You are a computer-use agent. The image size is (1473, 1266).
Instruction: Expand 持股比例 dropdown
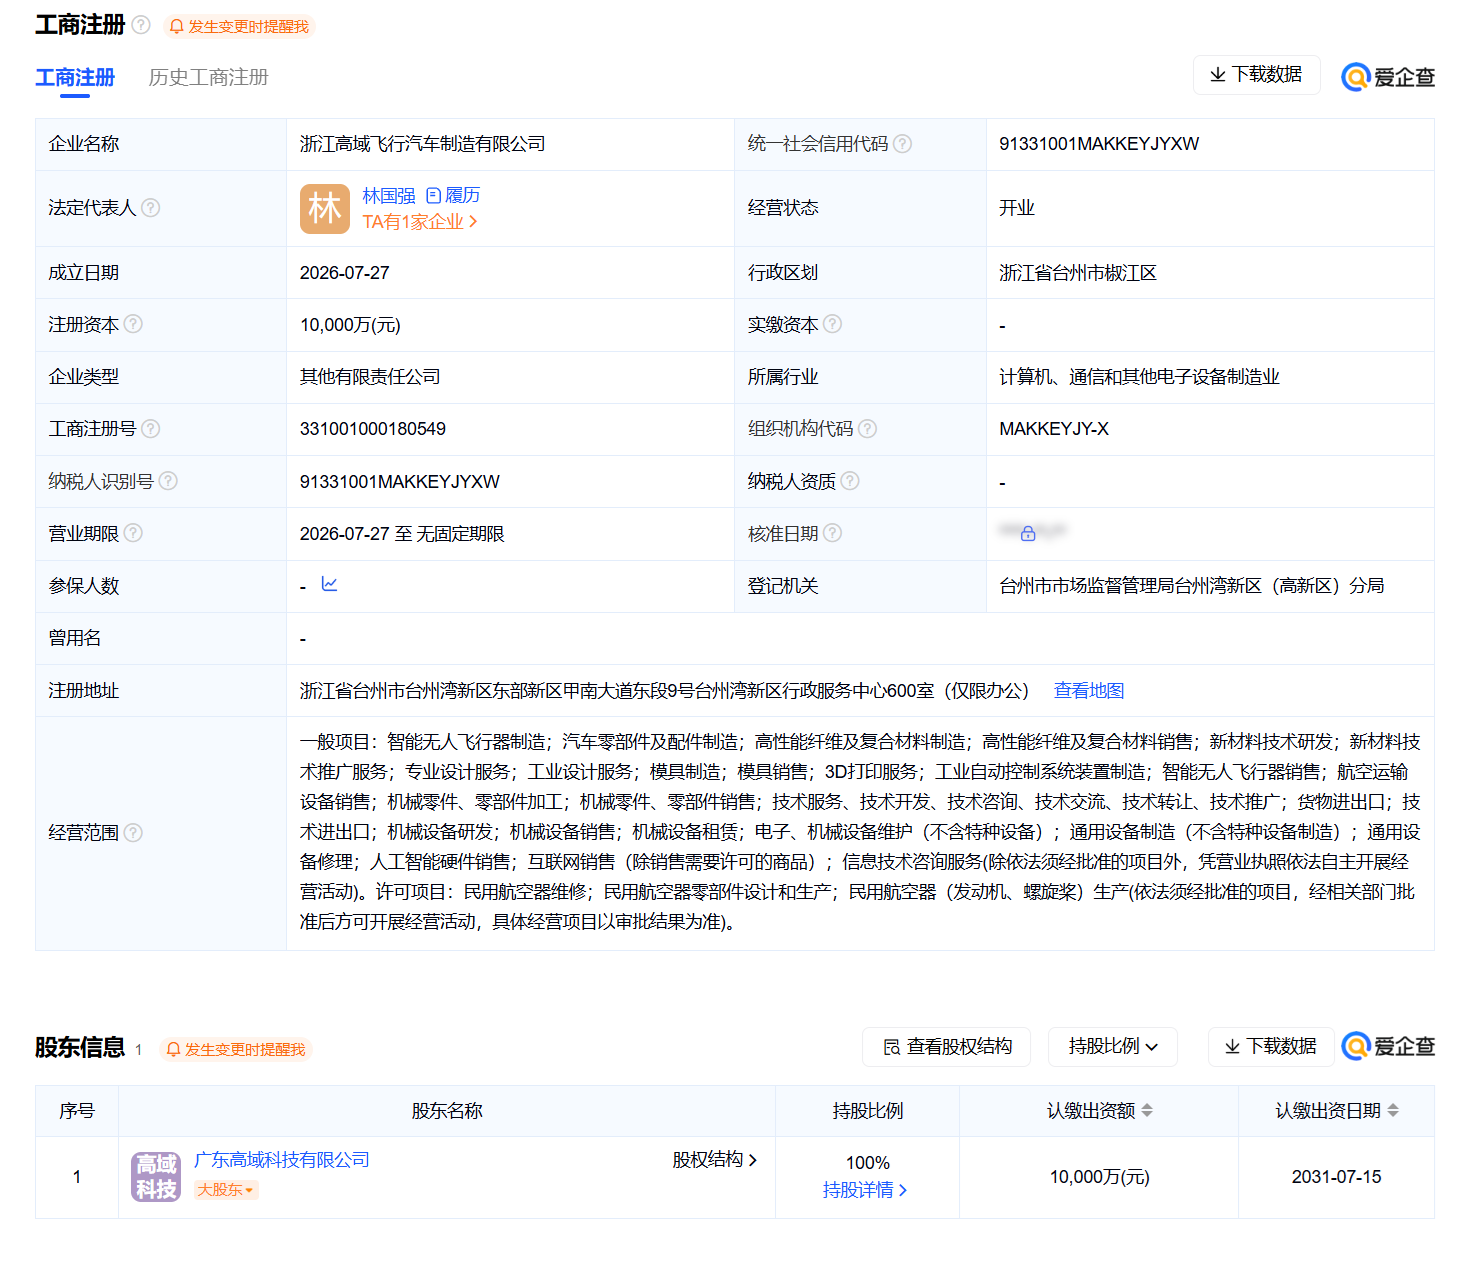point(1113,1047)
